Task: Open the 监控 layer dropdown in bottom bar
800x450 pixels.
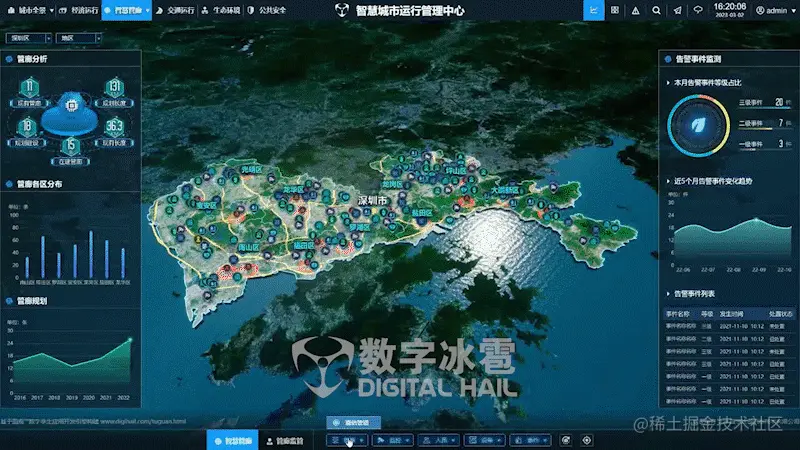Action: pos(393,440)
